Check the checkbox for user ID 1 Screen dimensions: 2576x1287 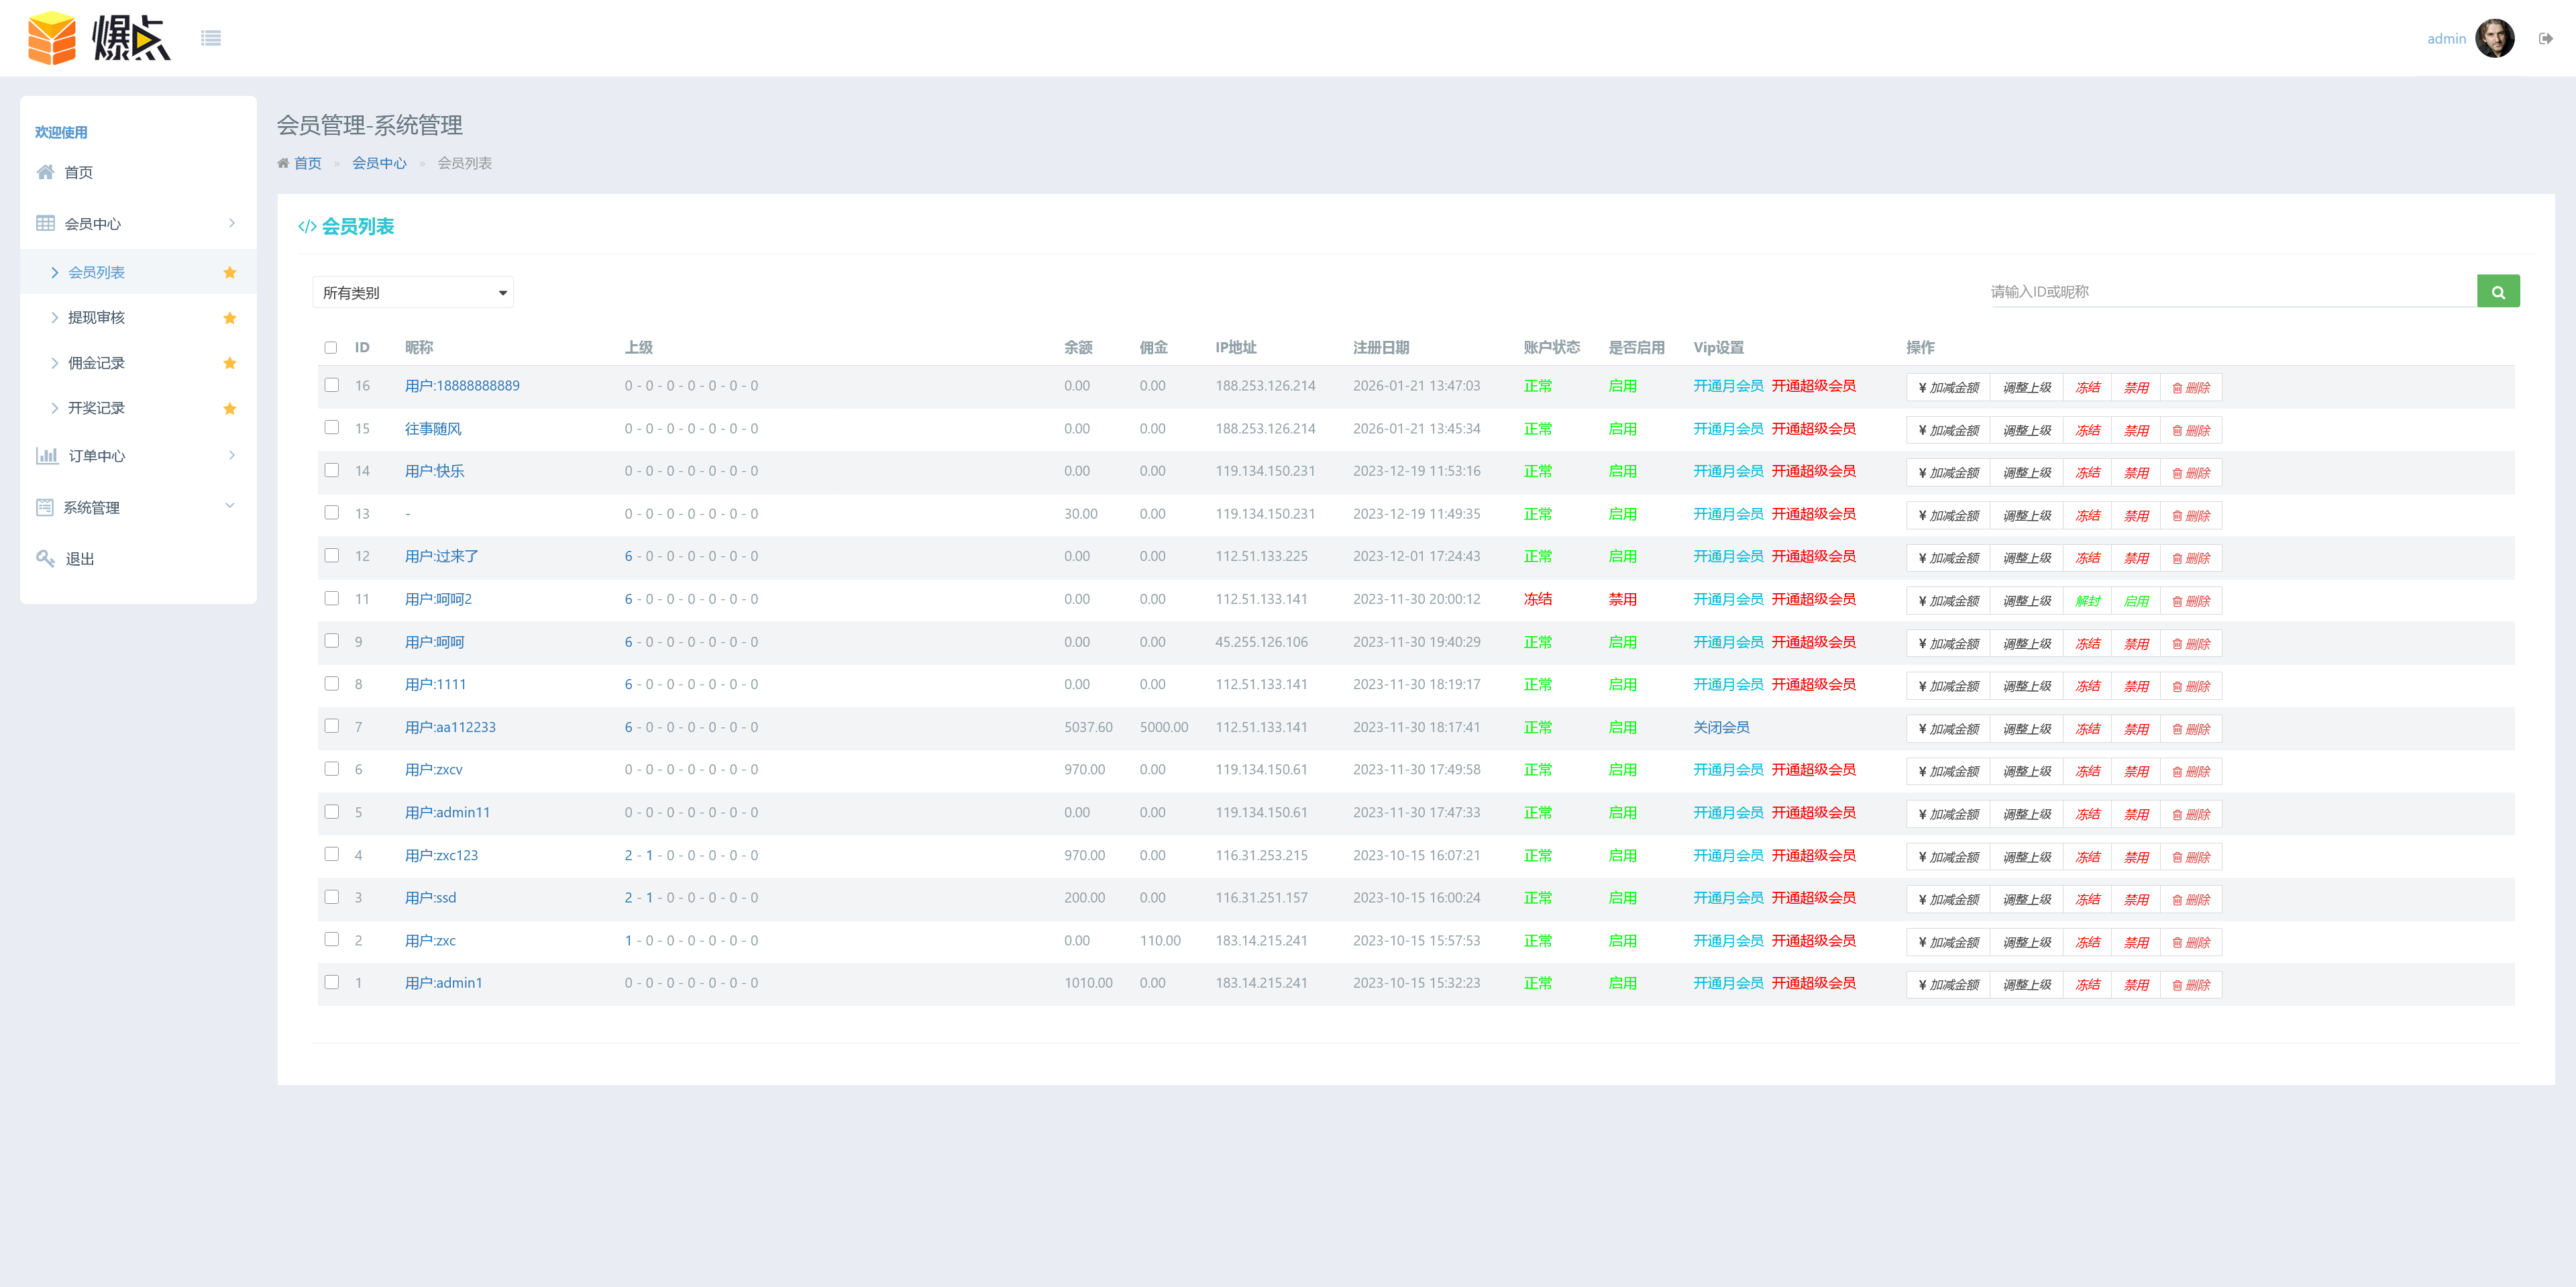331,982
